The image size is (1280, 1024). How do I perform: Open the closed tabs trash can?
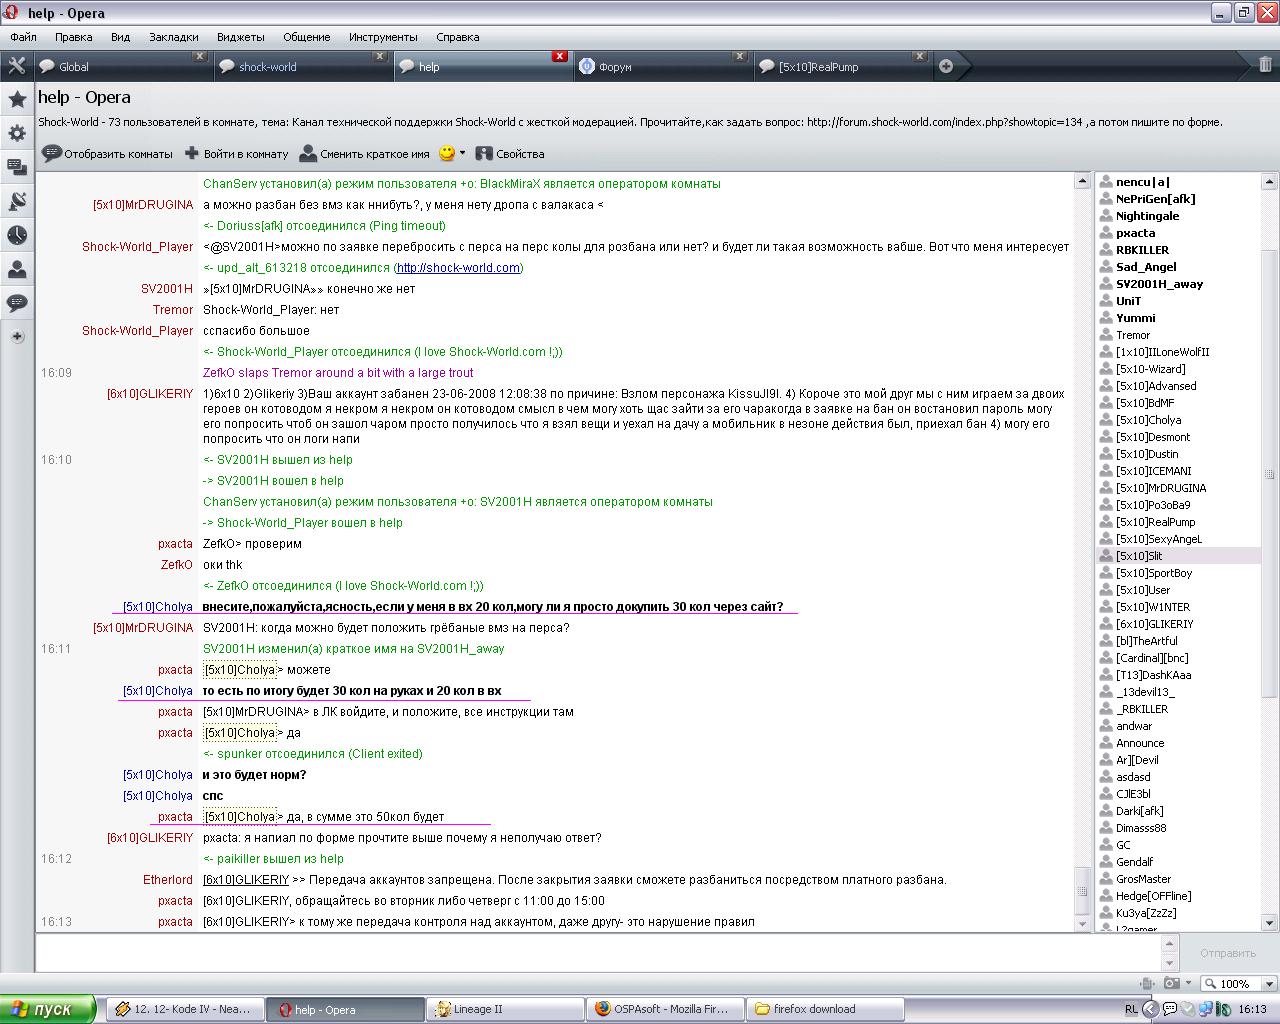click(x=1265, y=64)
